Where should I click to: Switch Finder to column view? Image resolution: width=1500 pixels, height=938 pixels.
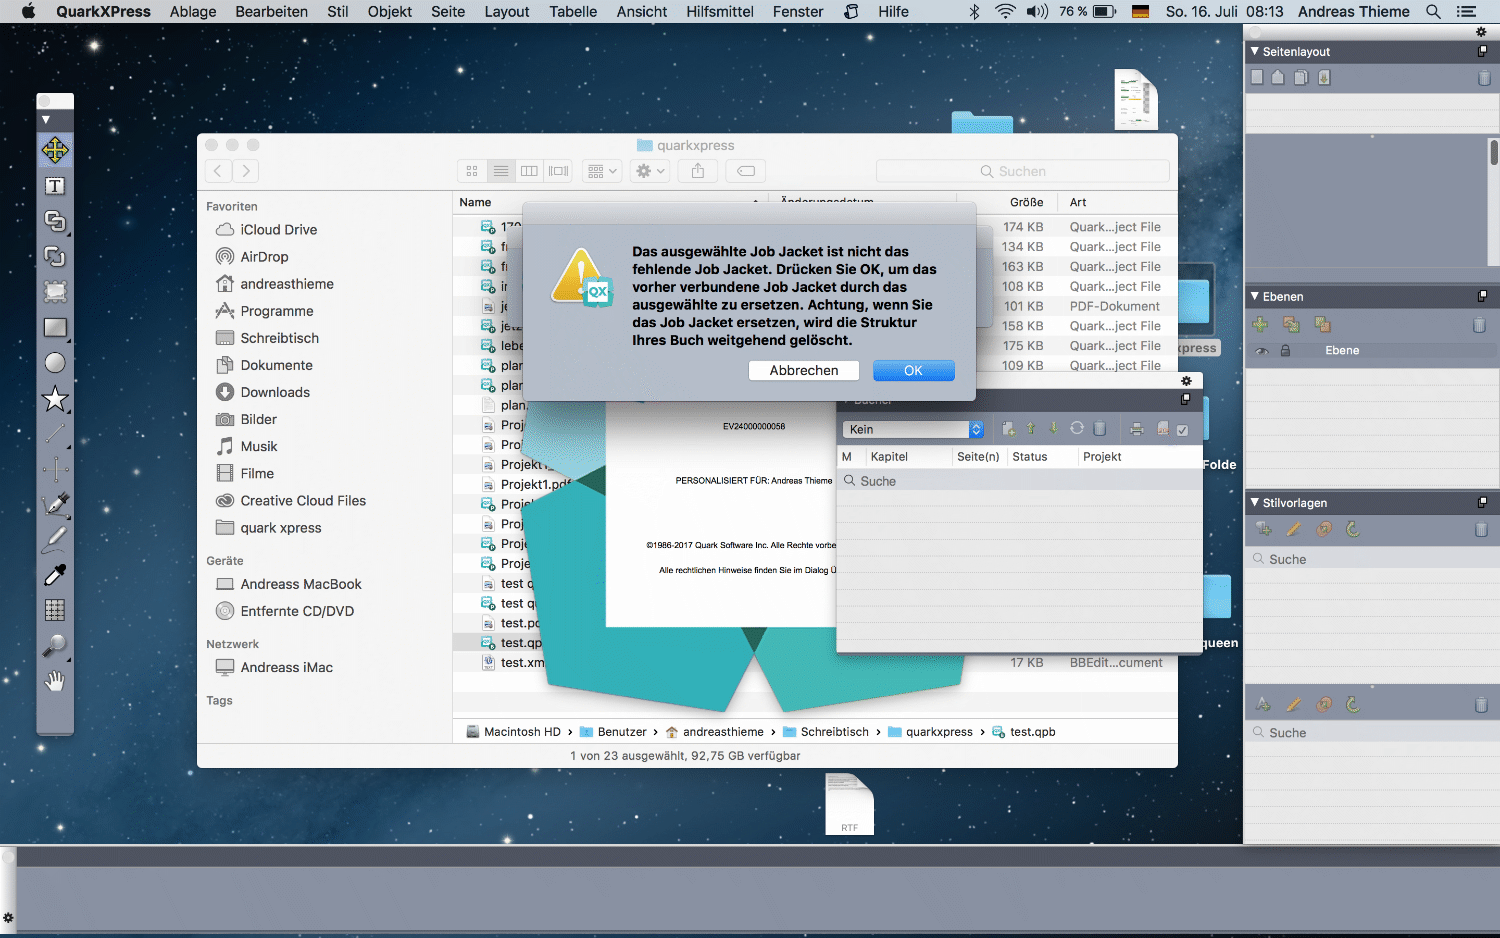(530, 171)
